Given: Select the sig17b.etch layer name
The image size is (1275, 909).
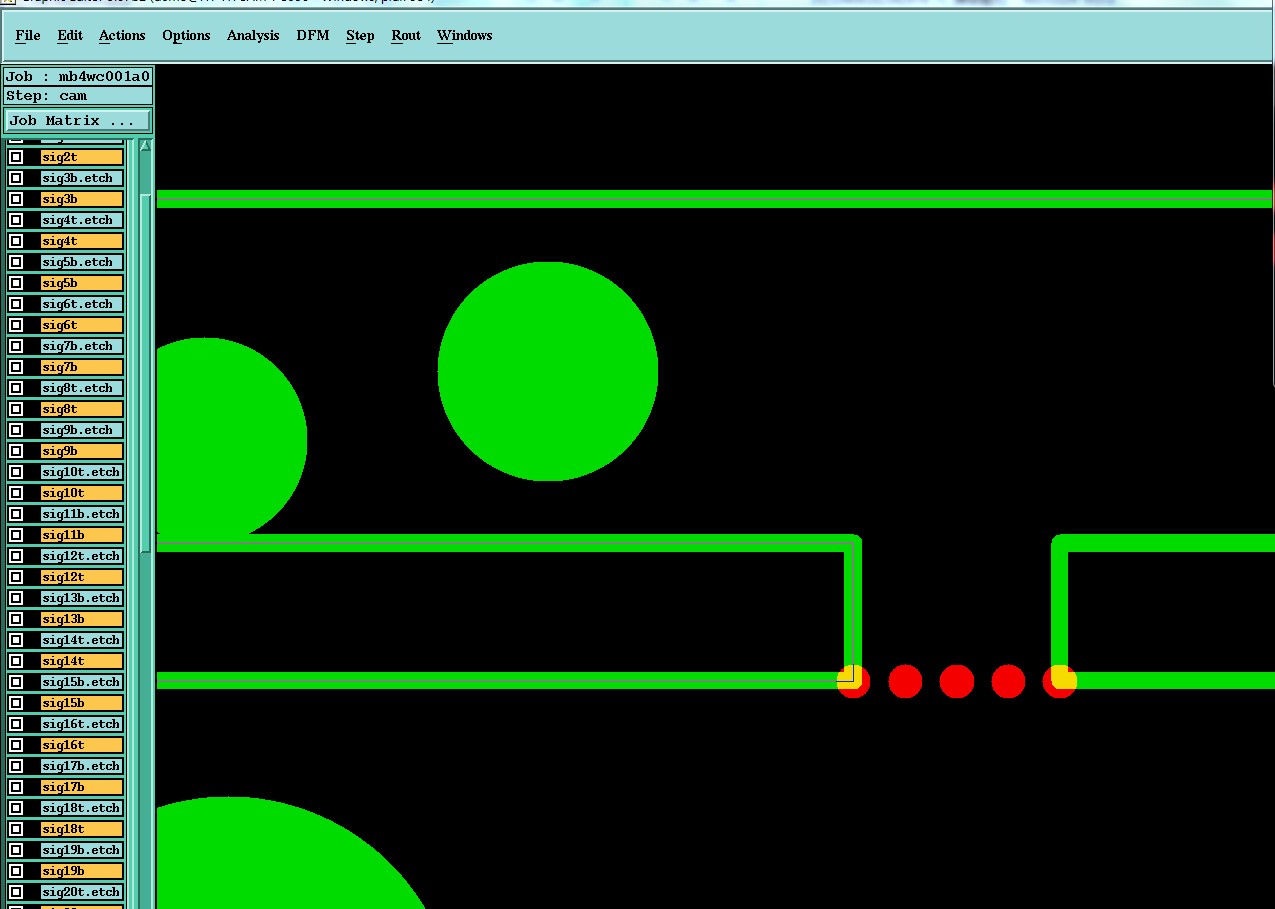Looking at the screenshot, I should coord(82,766).
